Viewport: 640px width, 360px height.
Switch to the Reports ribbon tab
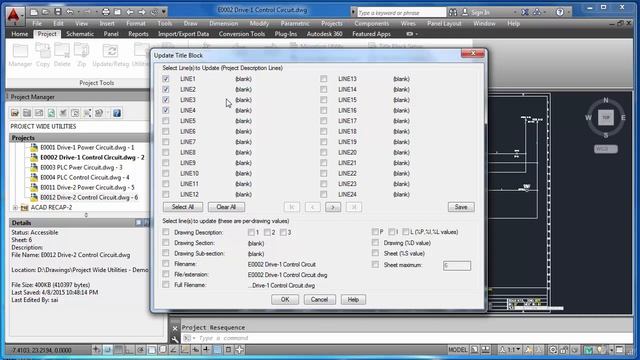point(138,34)
